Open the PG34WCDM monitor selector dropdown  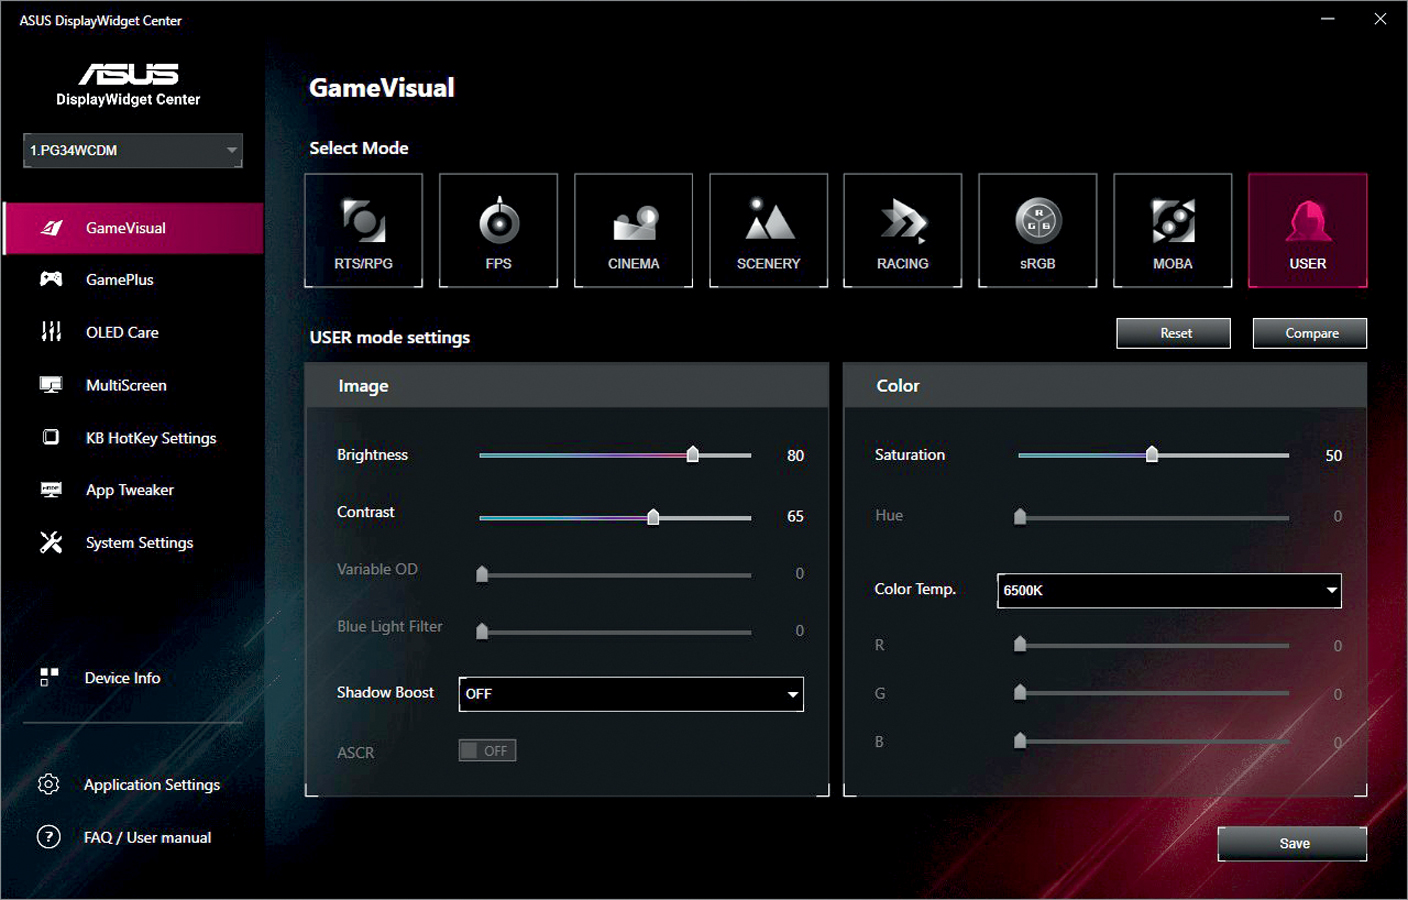pos(133,150)
